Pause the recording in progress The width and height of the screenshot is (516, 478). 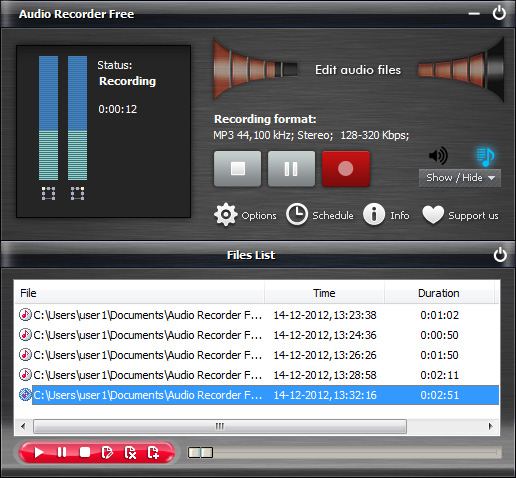pos(291,169)
